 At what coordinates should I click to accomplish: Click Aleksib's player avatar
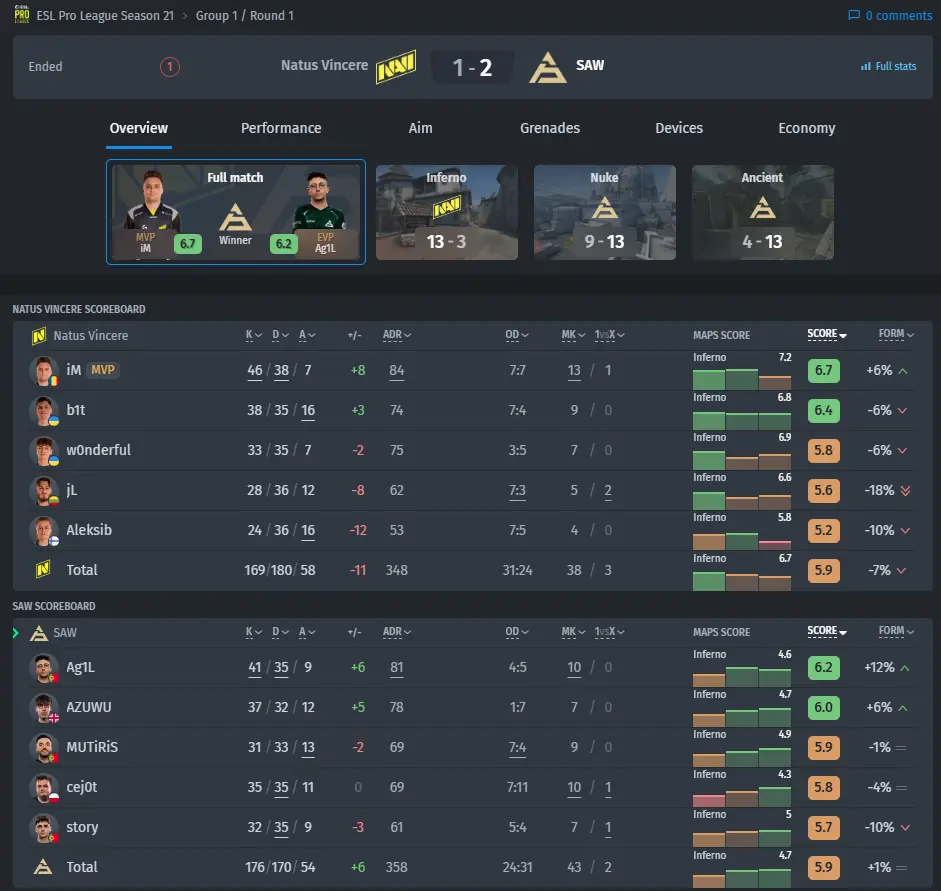[x=44, y=530]
